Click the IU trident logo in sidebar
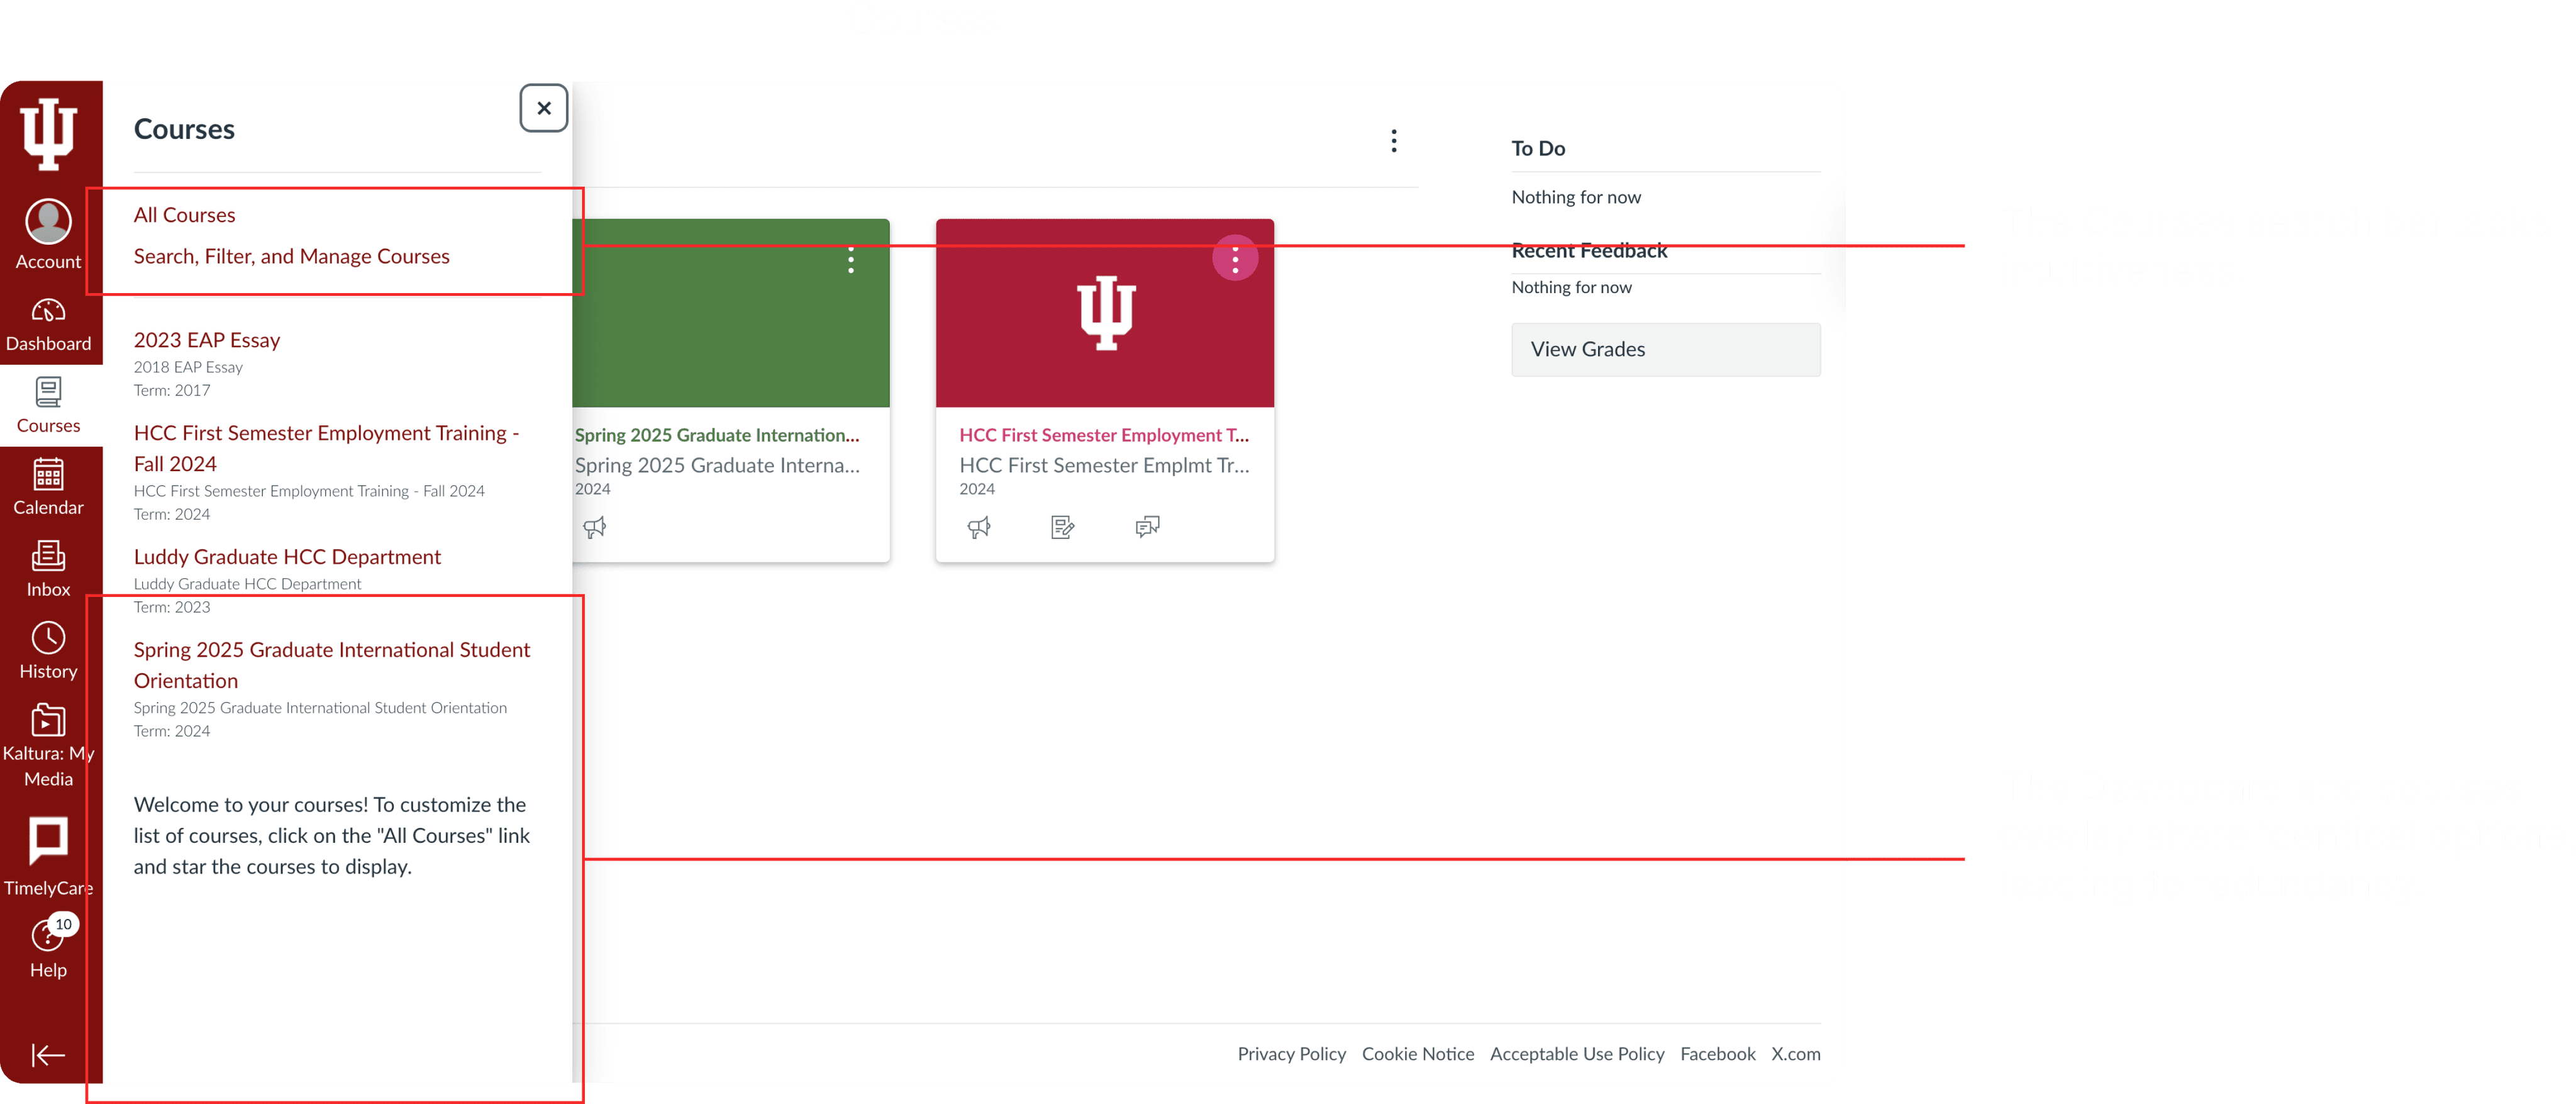This screenshot has width=2576, height=1104. point(48,133)
